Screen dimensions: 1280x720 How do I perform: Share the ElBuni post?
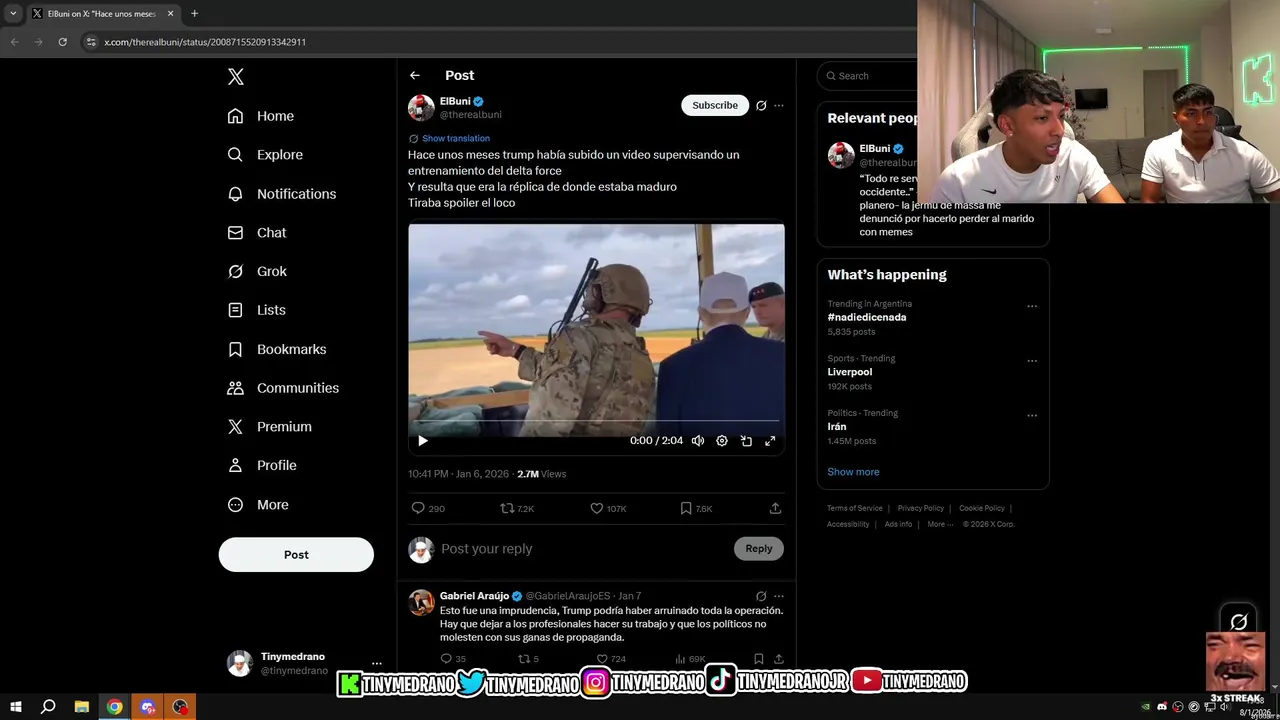click(775, 509)
